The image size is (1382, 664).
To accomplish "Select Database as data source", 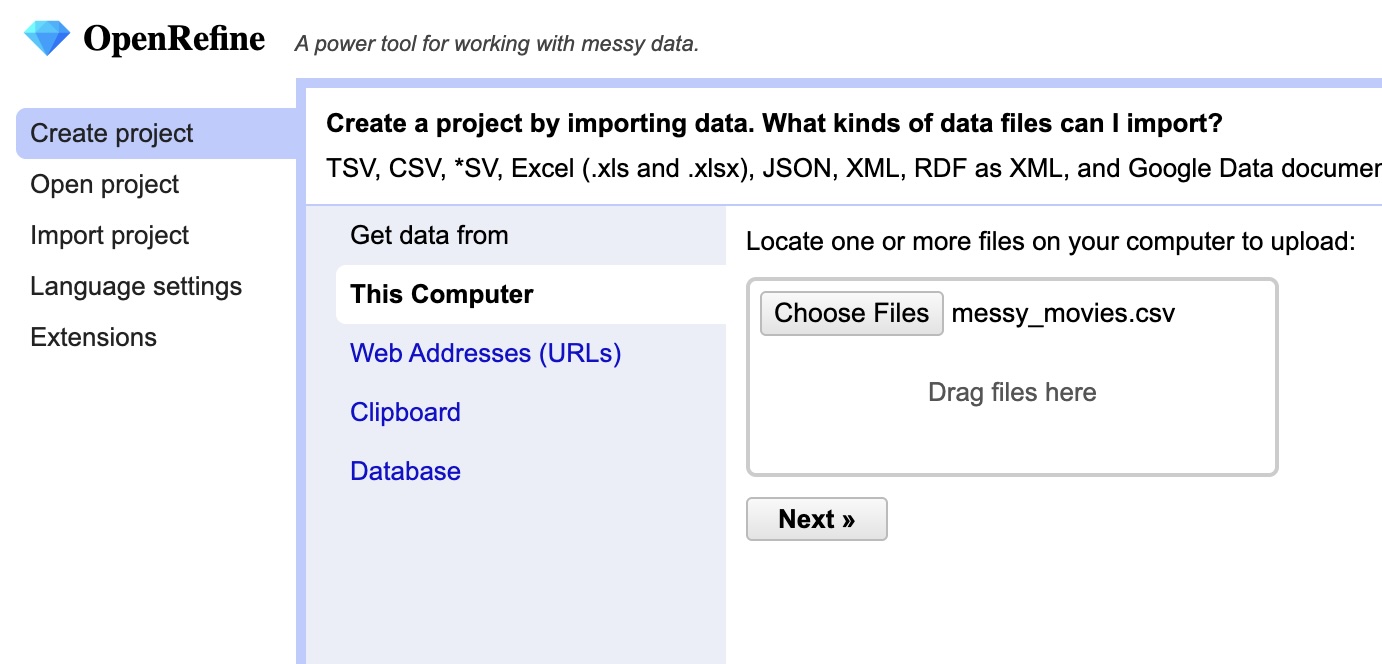I will click(x=405, y=471).
